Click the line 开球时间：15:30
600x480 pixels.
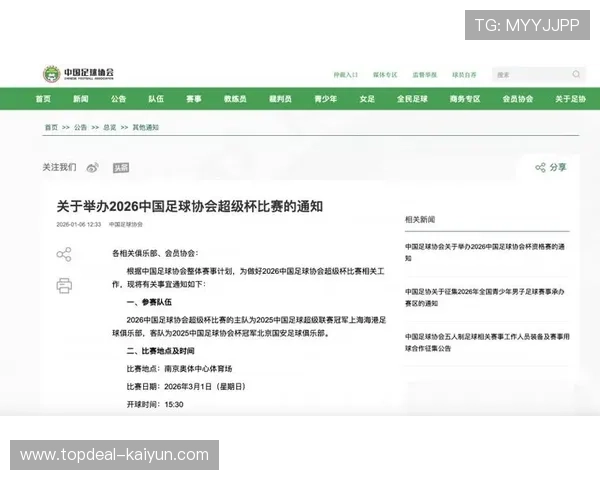[155, 404]
